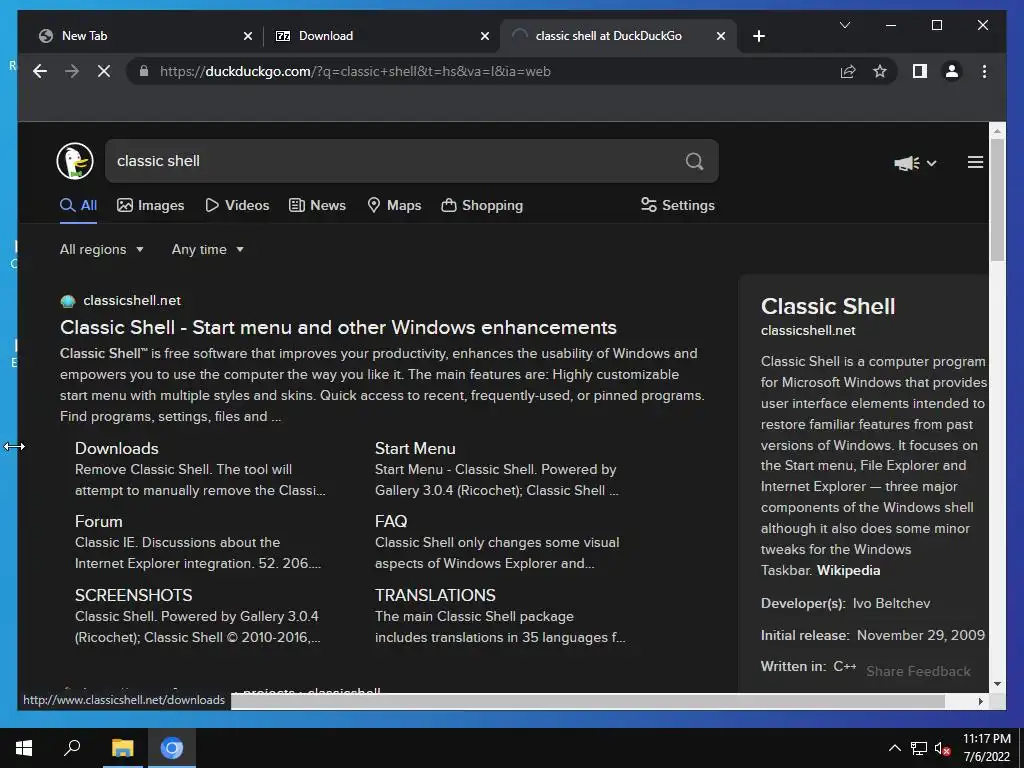Bookmark this page with the star icon
Image resolution: width=1024 pixels, height=768 pixels.
[880, 71]
